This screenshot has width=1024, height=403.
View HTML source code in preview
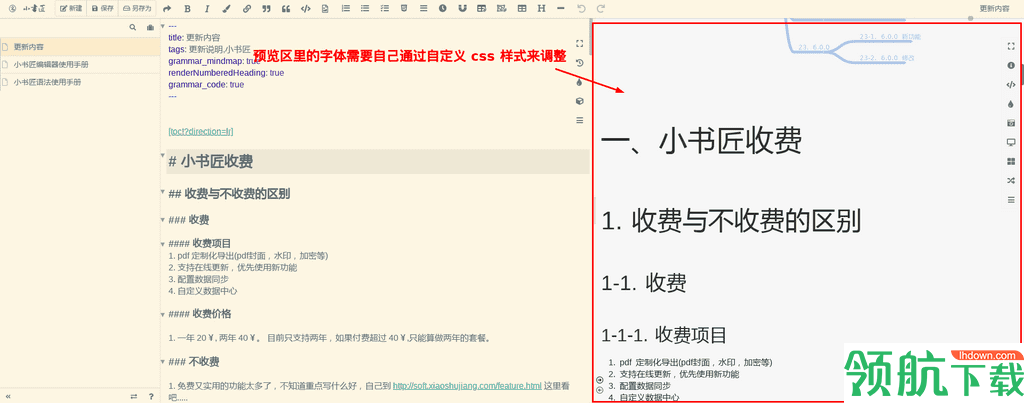(1011, 84)
